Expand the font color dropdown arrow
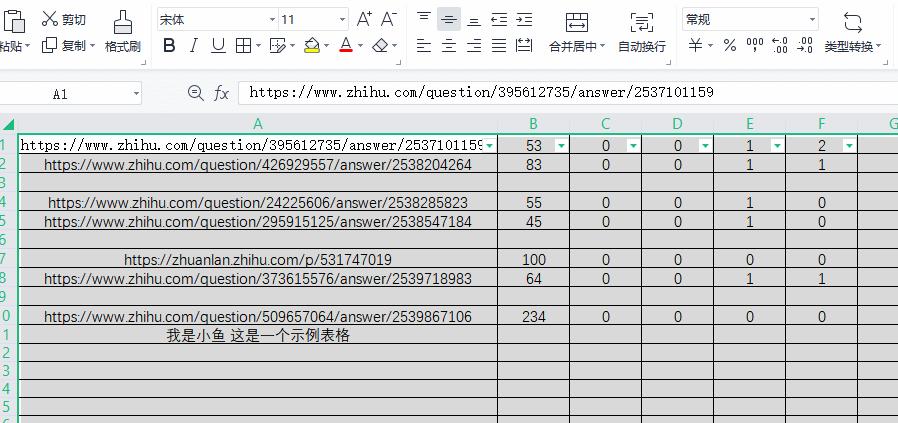 (x=360, y=46)
